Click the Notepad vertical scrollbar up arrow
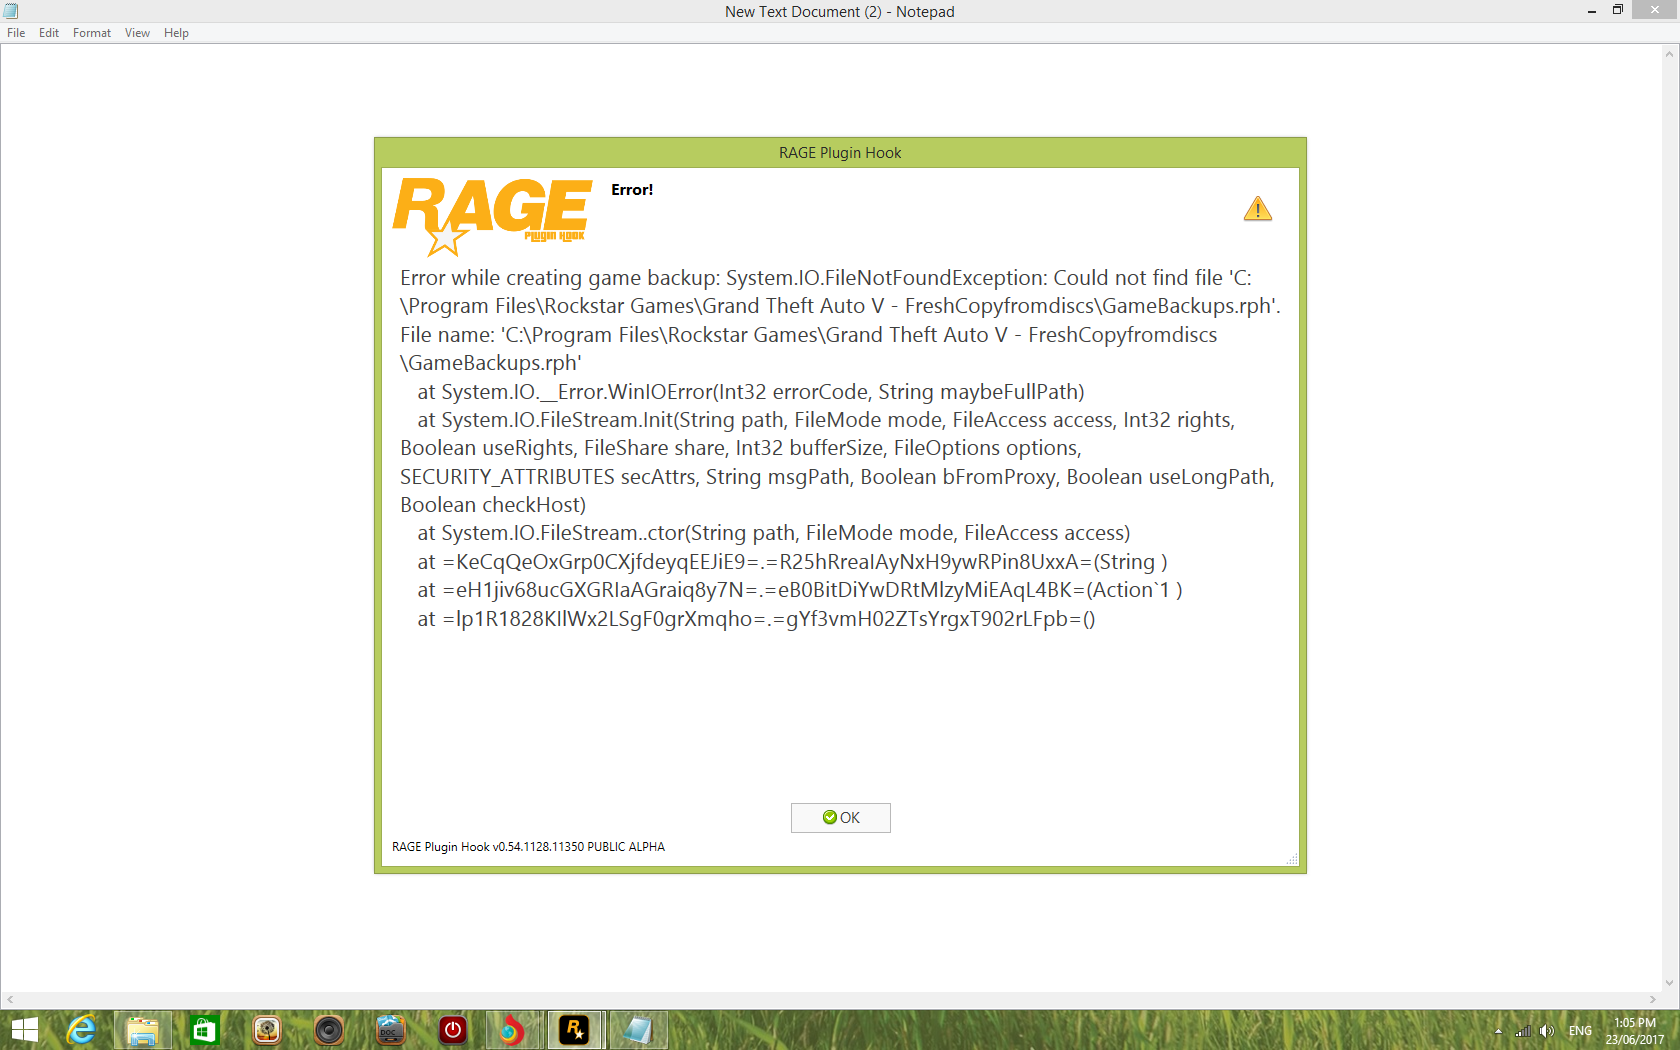This screenshot has height=1050, width=1680. (x=1669, y=54)
